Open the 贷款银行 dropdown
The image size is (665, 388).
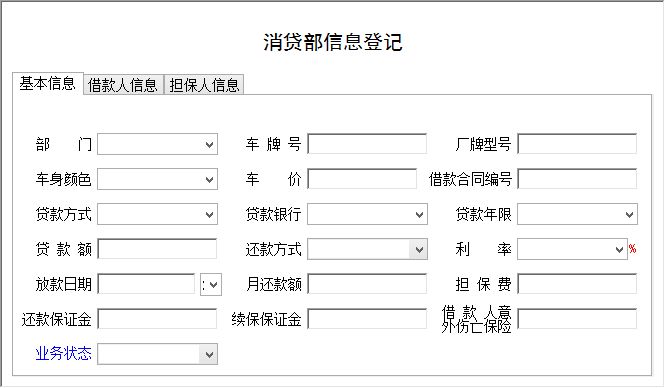tap(367, 214)
